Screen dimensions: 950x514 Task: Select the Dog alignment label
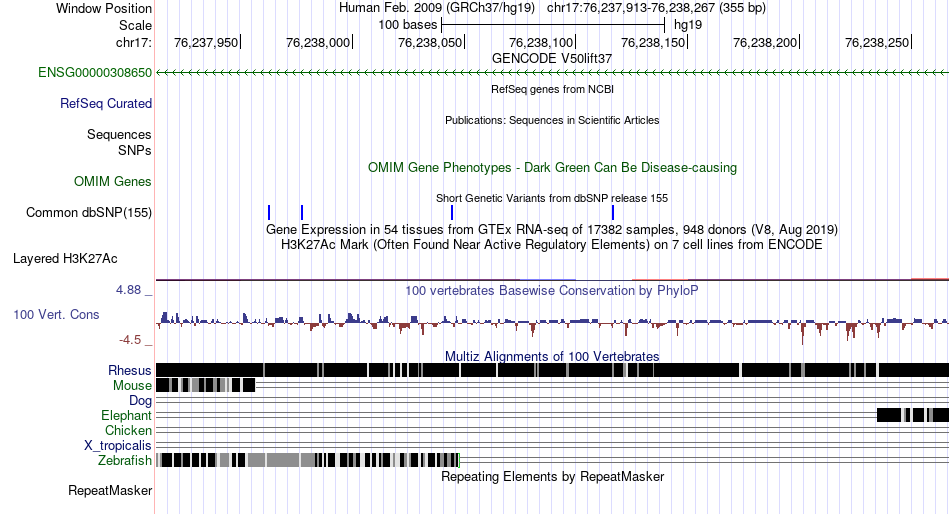[x=140, y=401]
